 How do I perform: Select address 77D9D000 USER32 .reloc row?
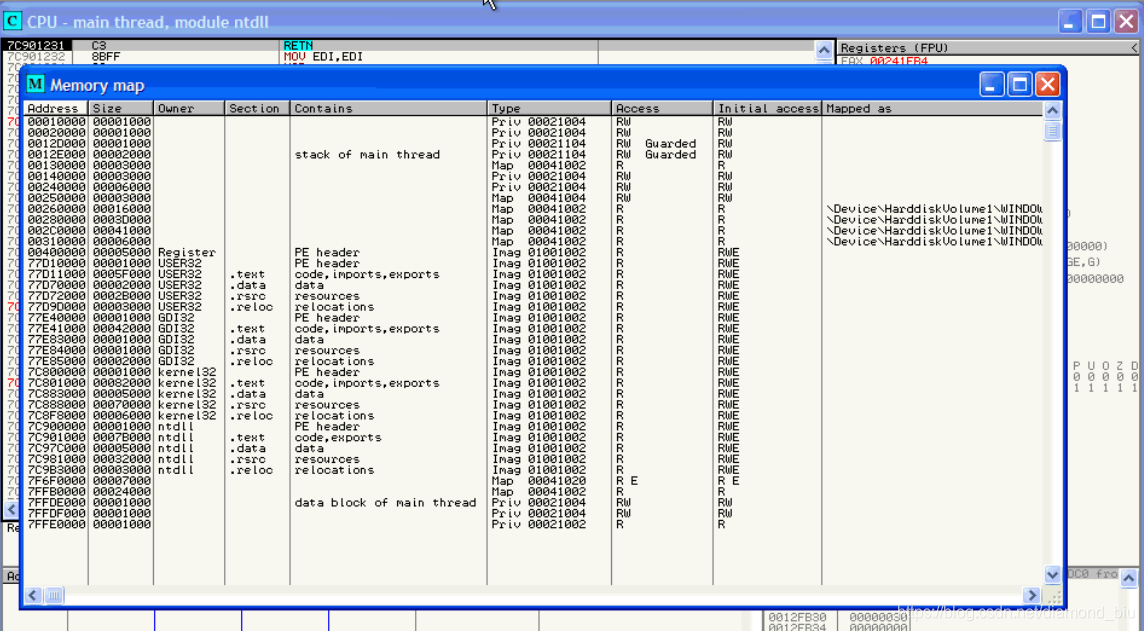pos(534,307)
